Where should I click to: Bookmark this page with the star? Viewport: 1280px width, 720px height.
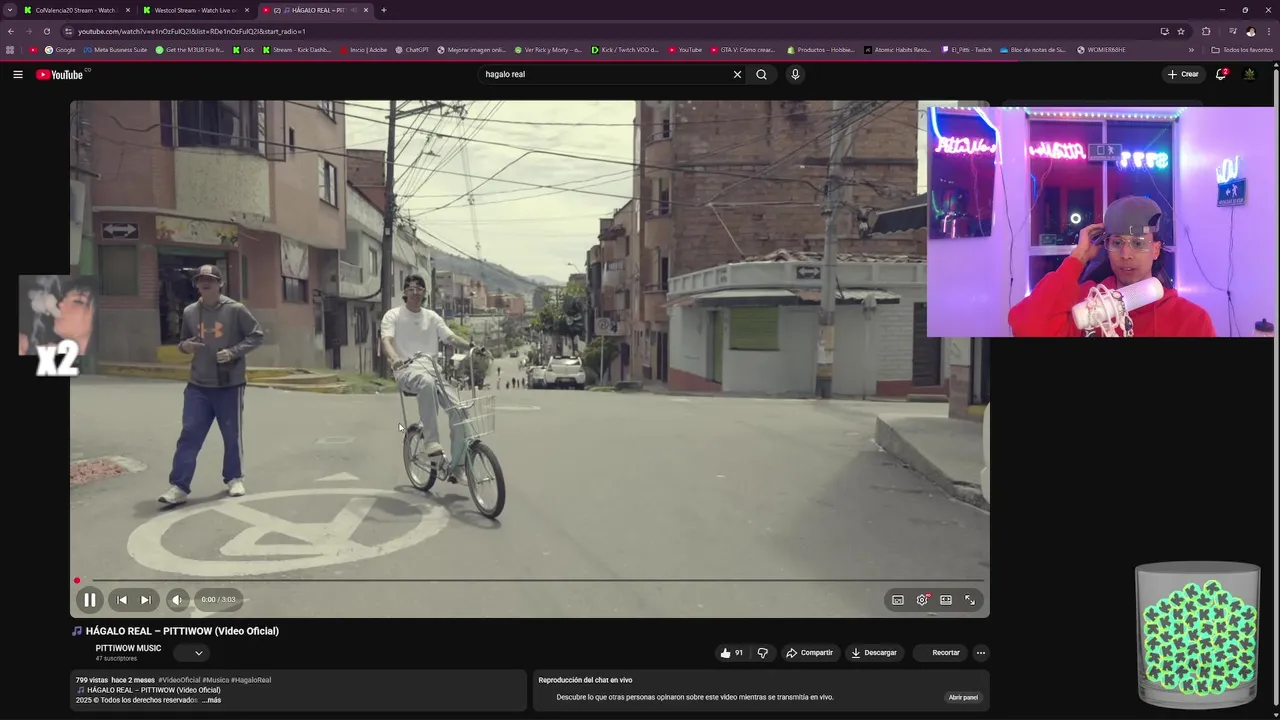[1181, 31]
